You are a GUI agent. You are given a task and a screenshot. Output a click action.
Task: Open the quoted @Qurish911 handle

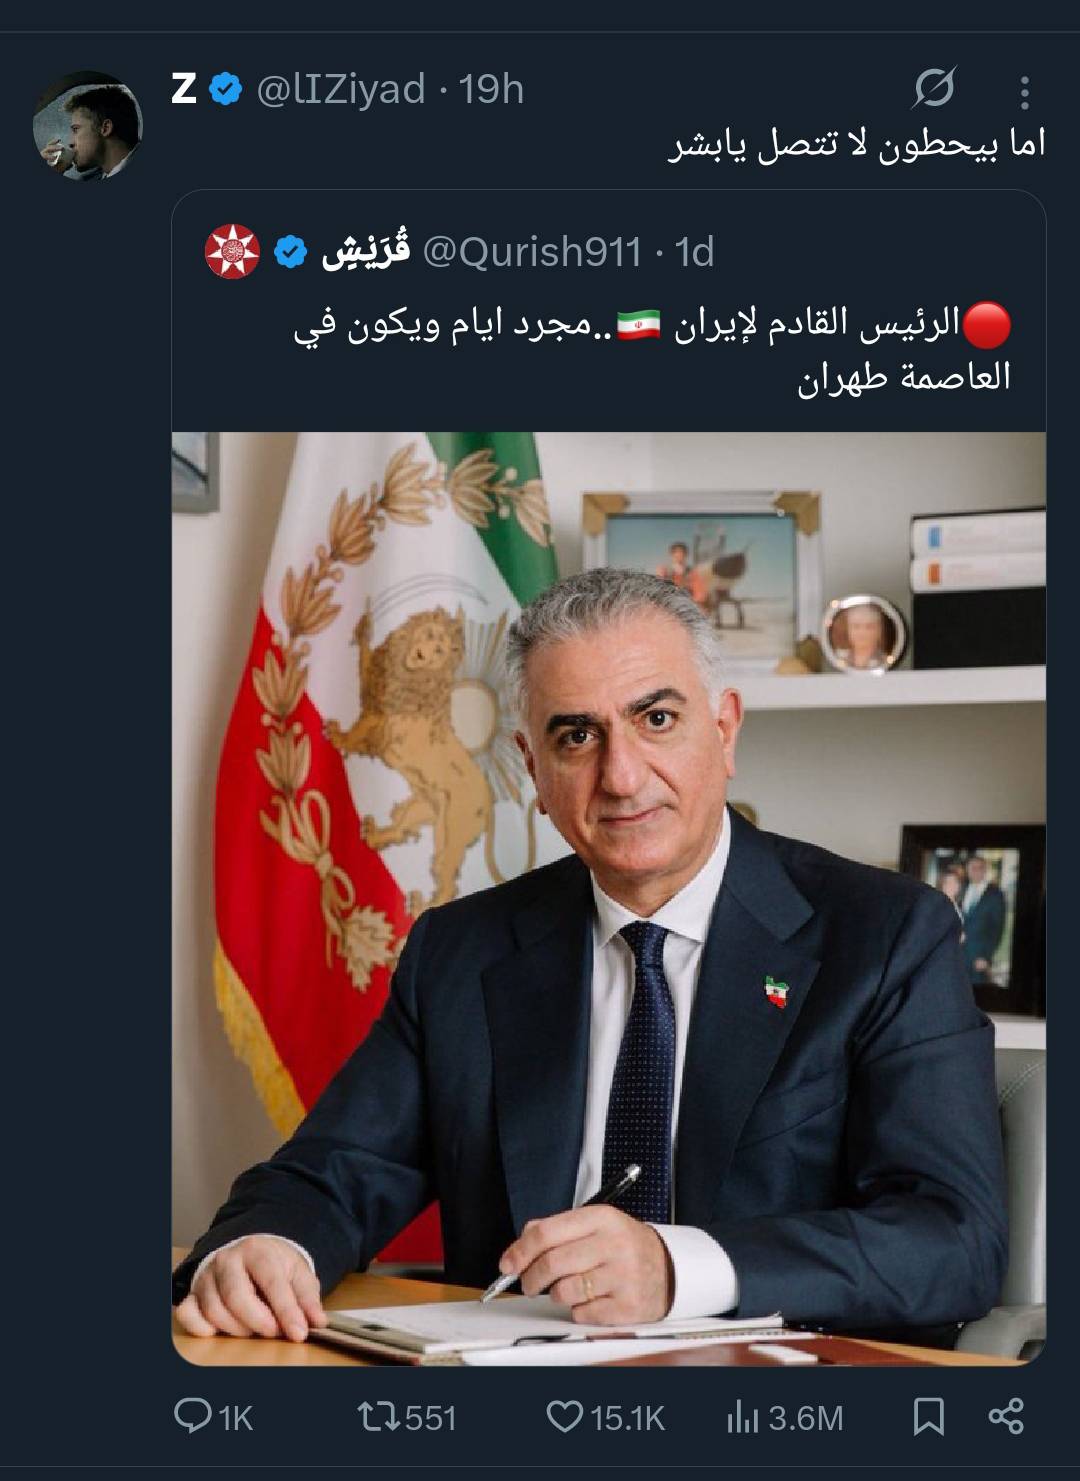(532, 252)
